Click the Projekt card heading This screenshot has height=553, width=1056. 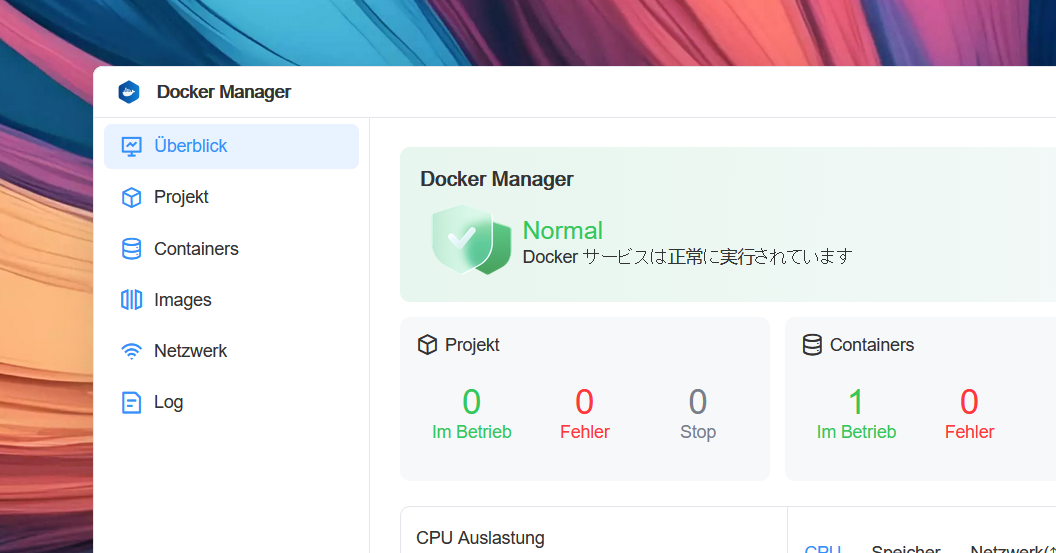pos(472,345)
